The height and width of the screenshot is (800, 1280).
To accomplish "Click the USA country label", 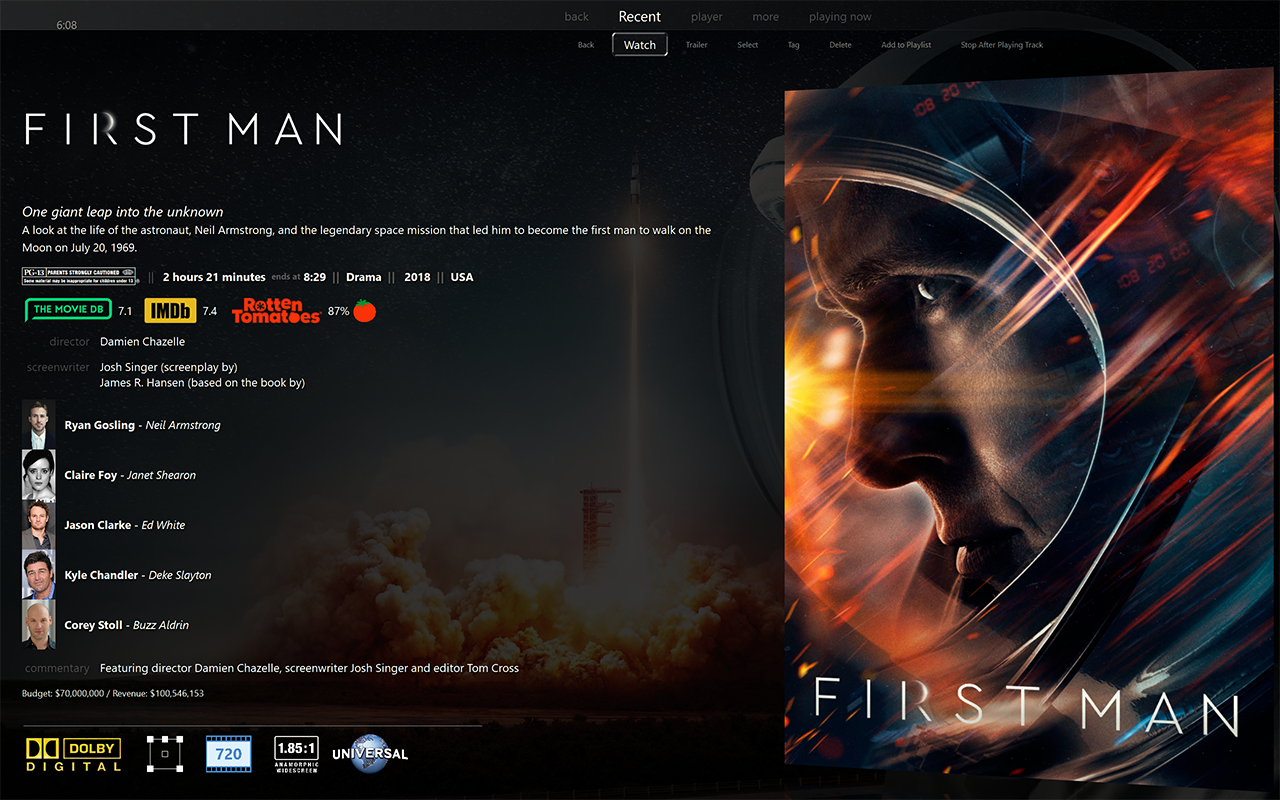I will [462, 277].
